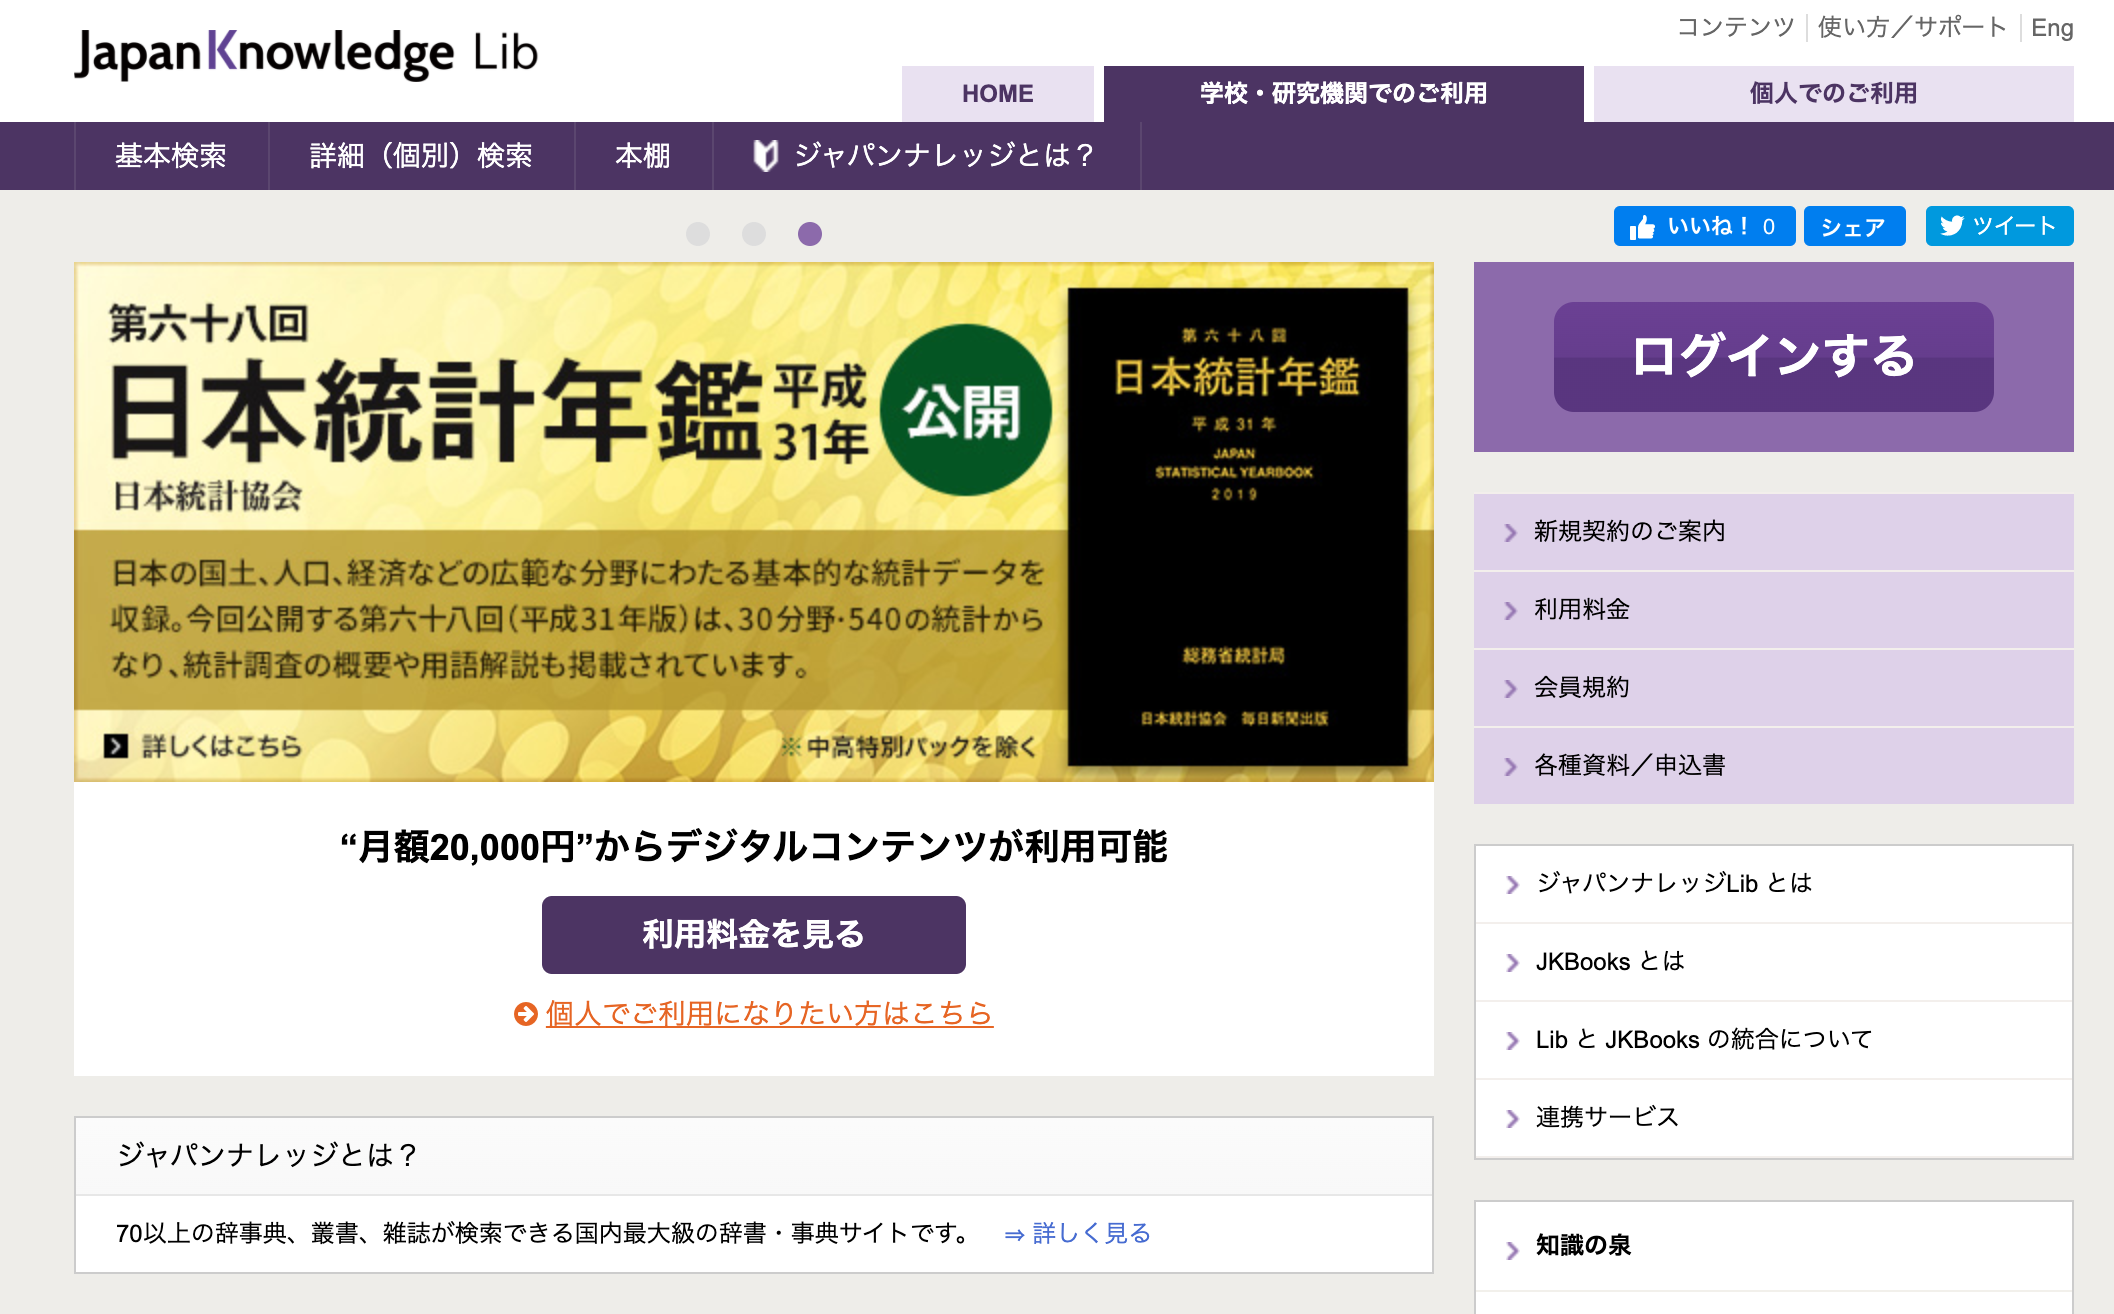The image size is (2114, 1314).
Task: Click the shield icon beside ジャパンナレッジとは？
Action: pos(765,155)
